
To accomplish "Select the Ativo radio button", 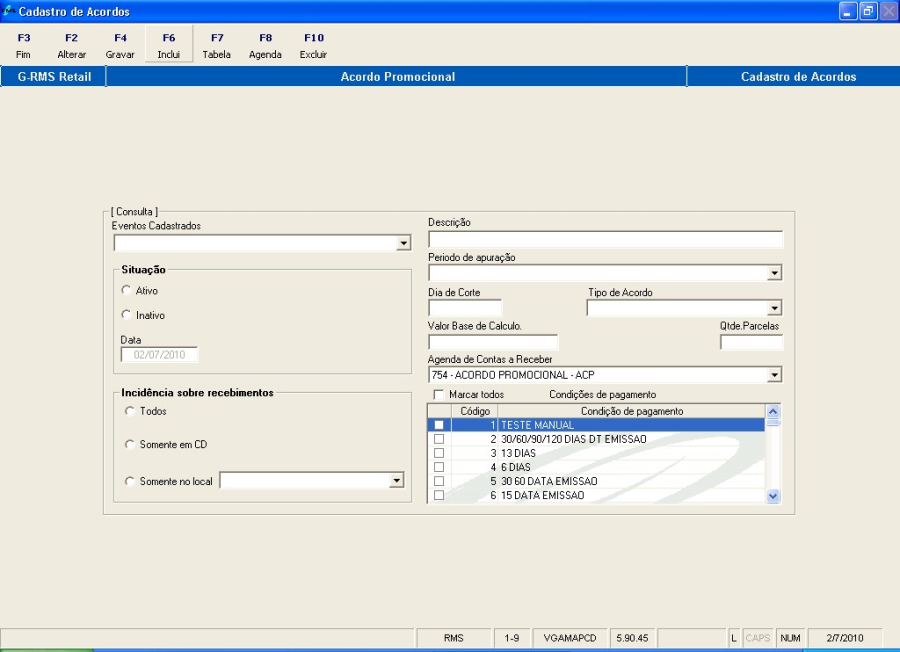I will tap(126, 290).
